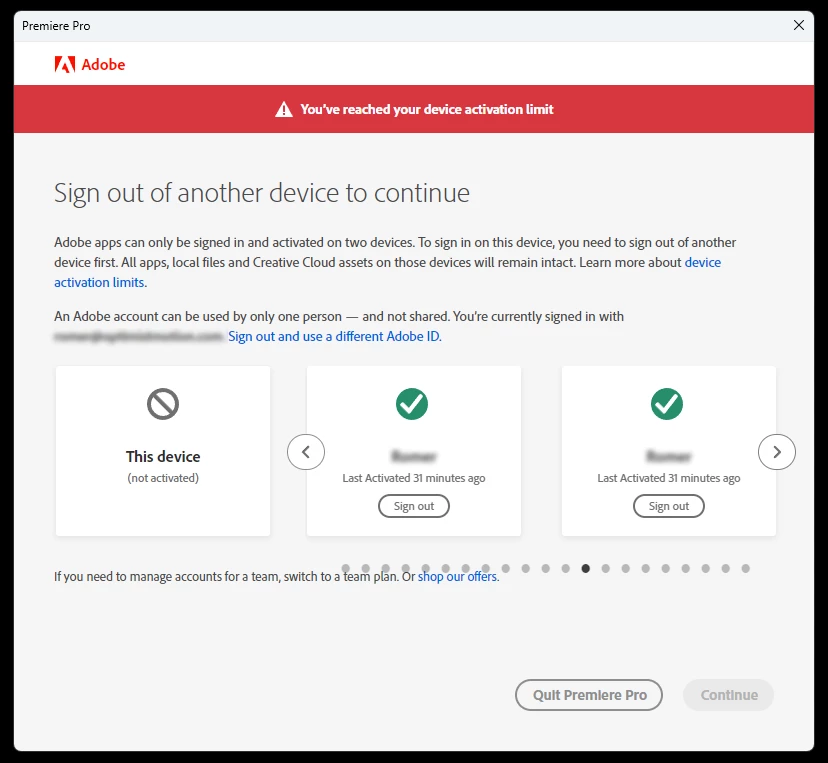Click the Premiere Pro window title
The image size is (828, 763).
pos(56,26)
